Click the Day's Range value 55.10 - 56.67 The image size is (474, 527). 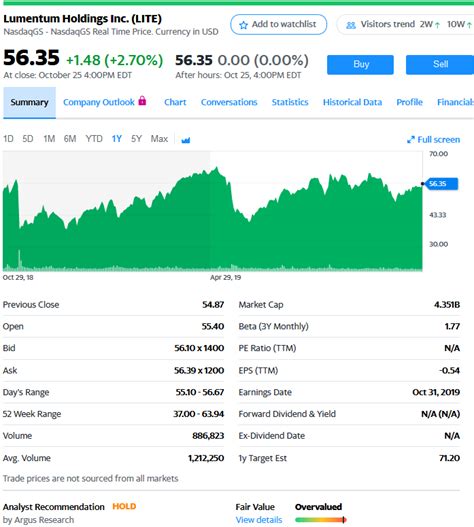[x=200, y=392]
